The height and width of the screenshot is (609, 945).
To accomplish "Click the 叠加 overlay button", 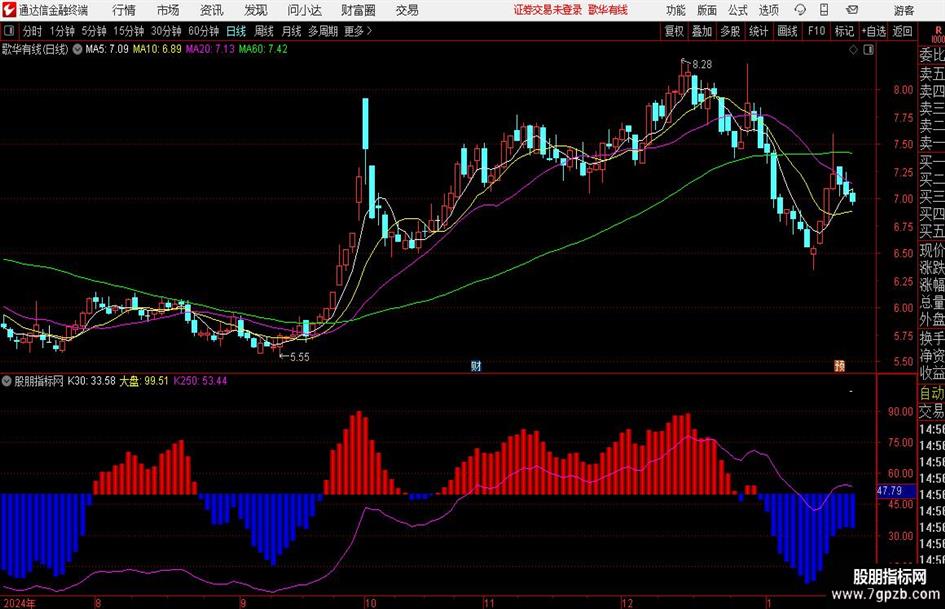I will pyautogui.click(x=702, y=31).
